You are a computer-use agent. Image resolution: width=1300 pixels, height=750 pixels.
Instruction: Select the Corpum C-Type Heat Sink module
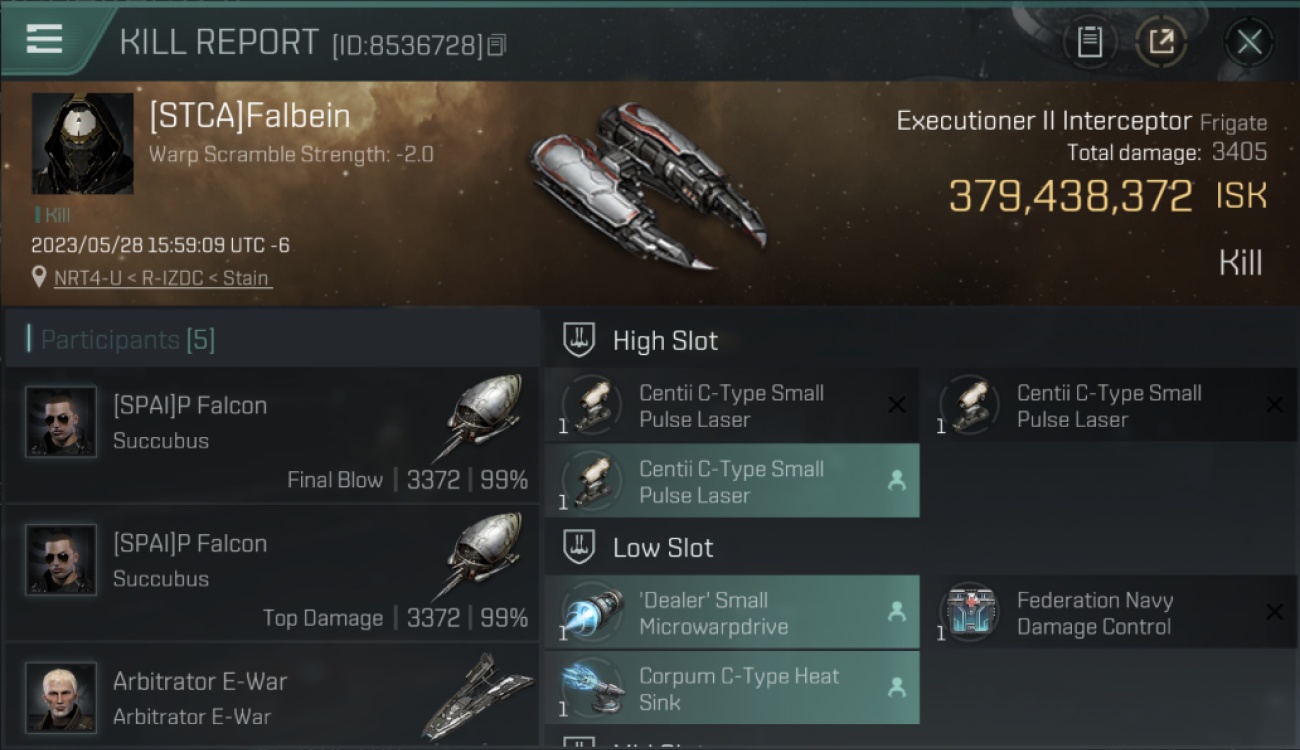point(732,688)
